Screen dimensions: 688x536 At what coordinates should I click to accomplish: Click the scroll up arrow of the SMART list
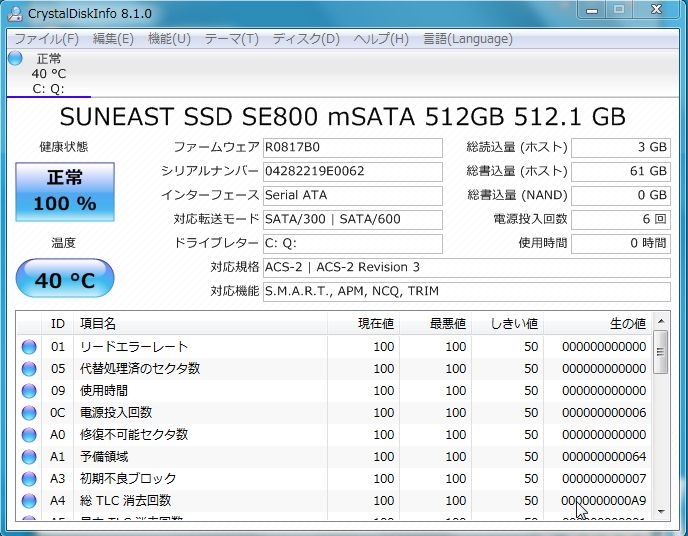pyautogui.click(x=661, y=322)
